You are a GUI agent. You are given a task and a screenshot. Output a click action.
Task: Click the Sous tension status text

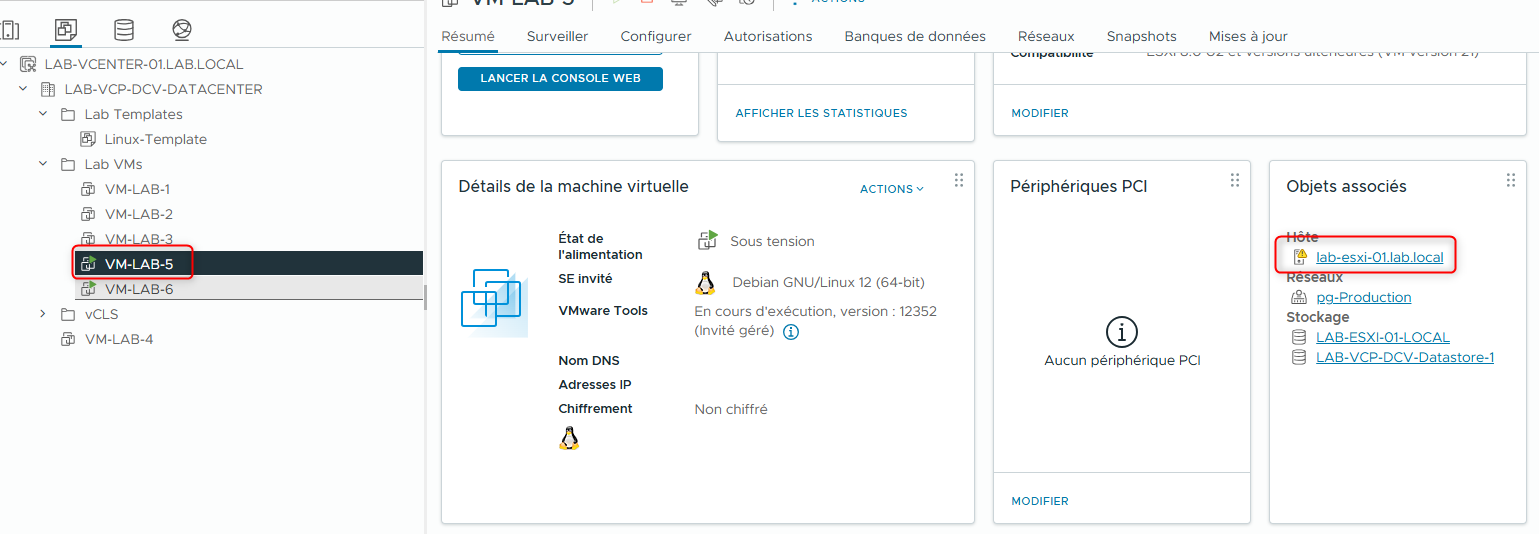(772, 241)
